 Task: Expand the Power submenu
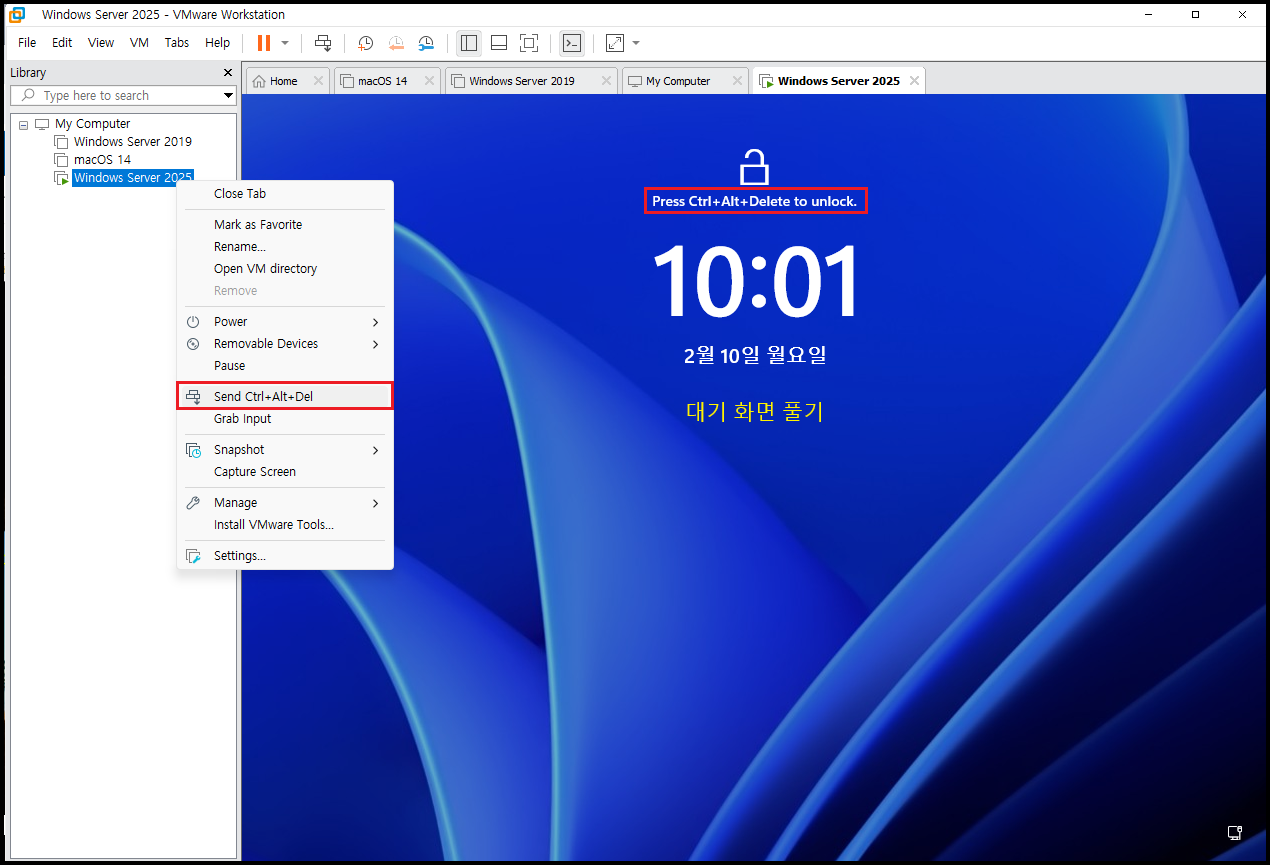285,322
